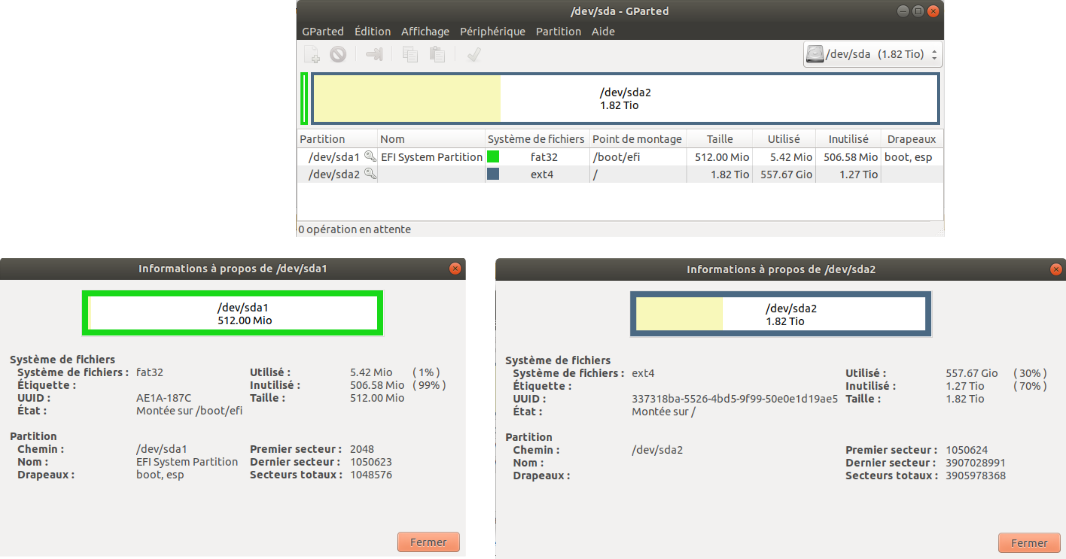Click the New partition toolbar icon

click(311, 54)
